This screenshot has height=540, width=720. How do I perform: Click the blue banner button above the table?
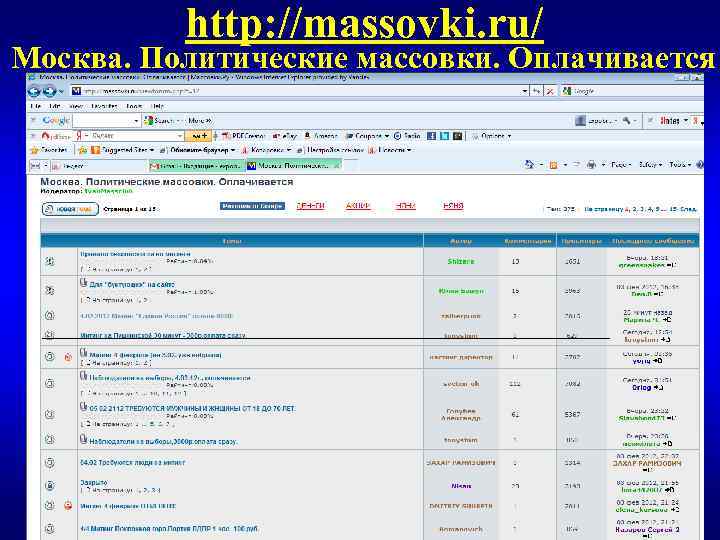252,206
